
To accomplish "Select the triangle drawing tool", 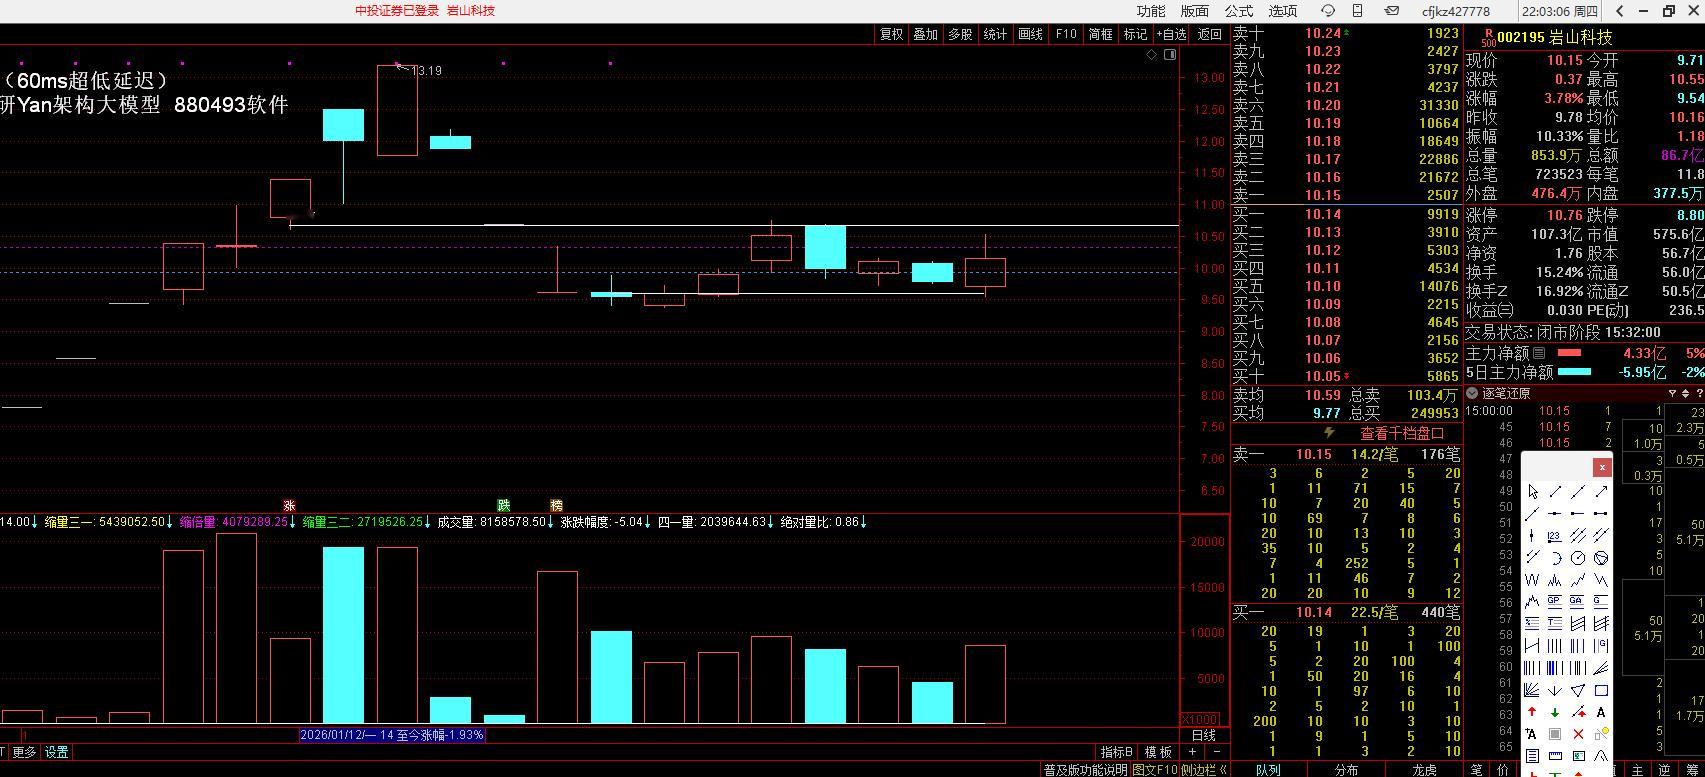I will pos(1578,690).
